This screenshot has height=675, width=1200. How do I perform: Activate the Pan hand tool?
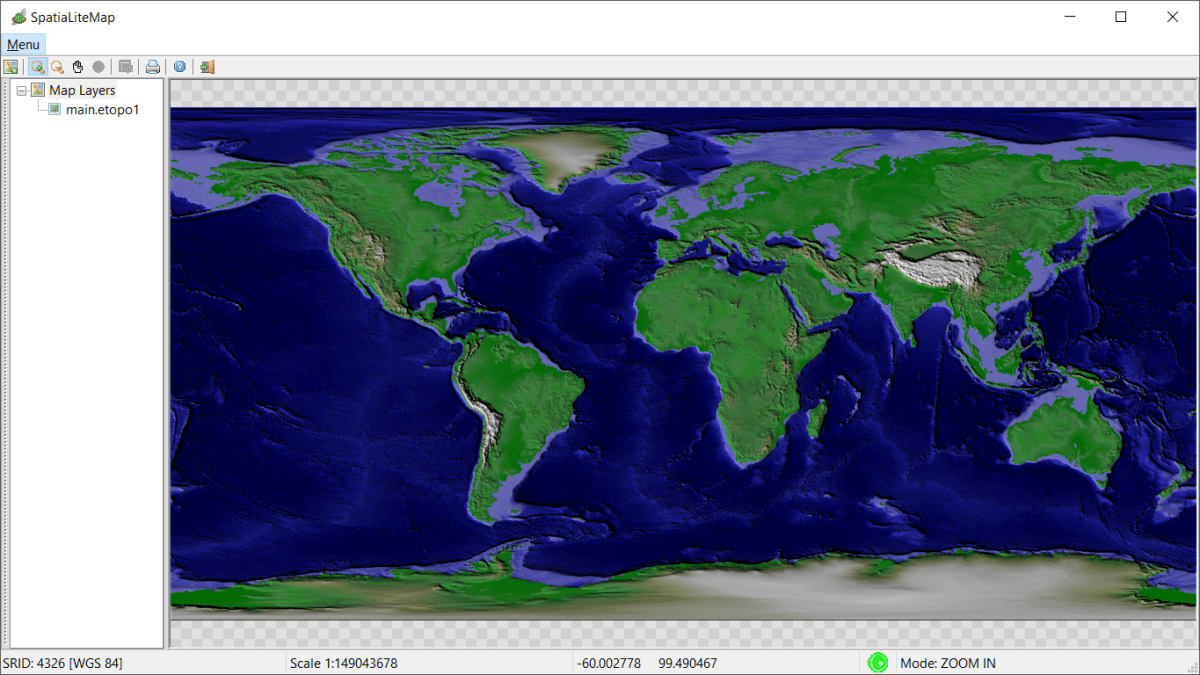pyautogui.click(x=78, y=66)
